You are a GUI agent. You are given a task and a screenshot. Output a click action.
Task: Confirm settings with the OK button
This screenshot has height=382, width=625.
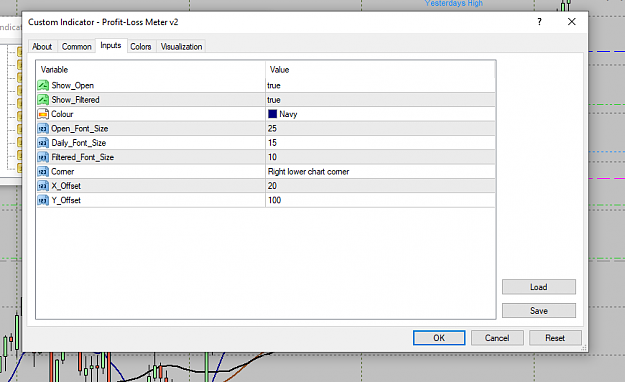[439, 338]
